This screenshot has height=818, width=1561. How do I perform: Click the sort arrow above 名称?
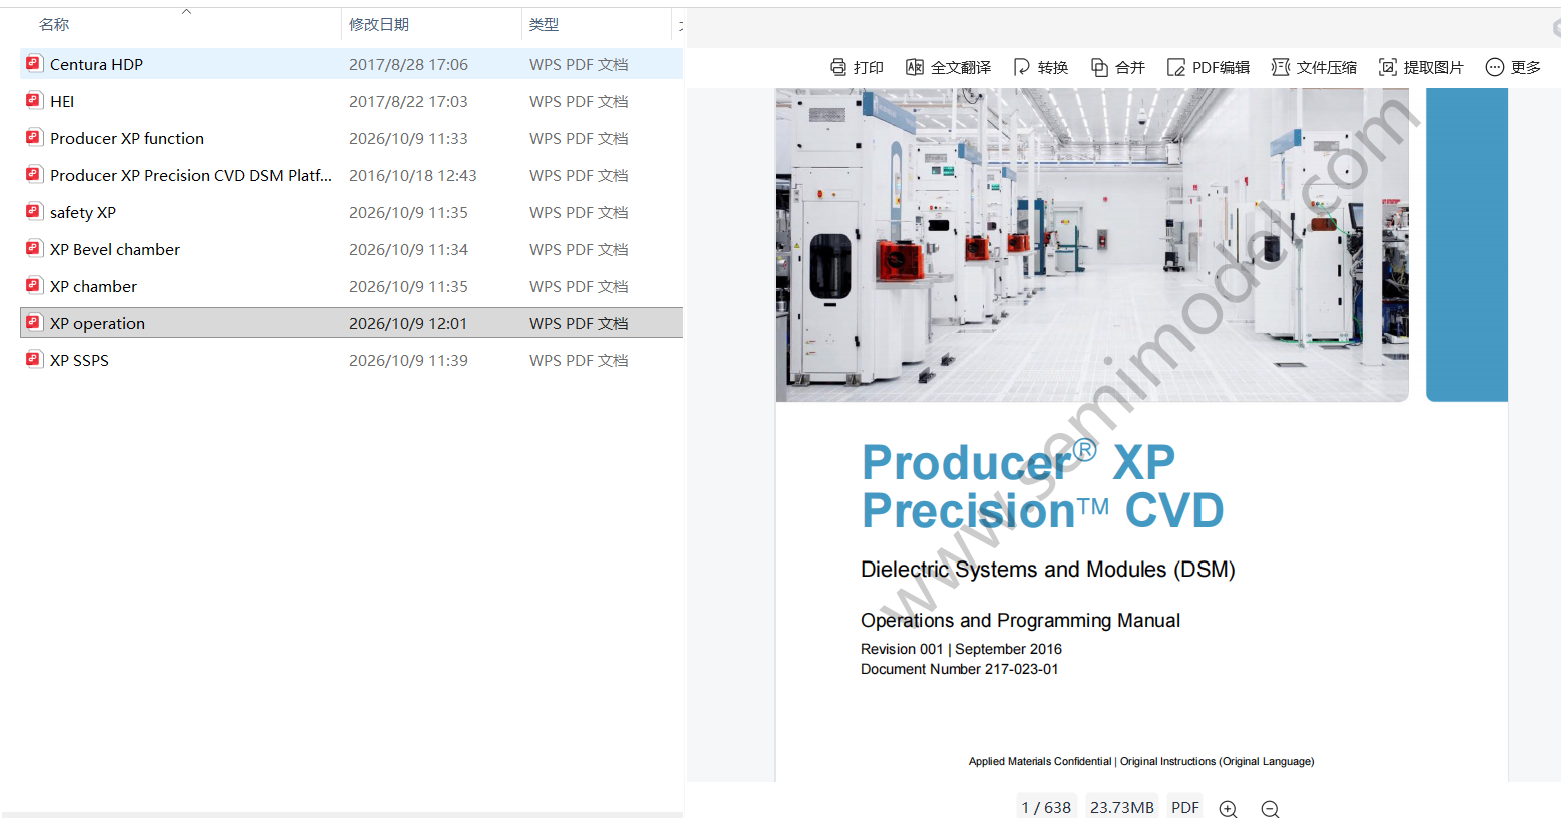click(x=186, y=12)
